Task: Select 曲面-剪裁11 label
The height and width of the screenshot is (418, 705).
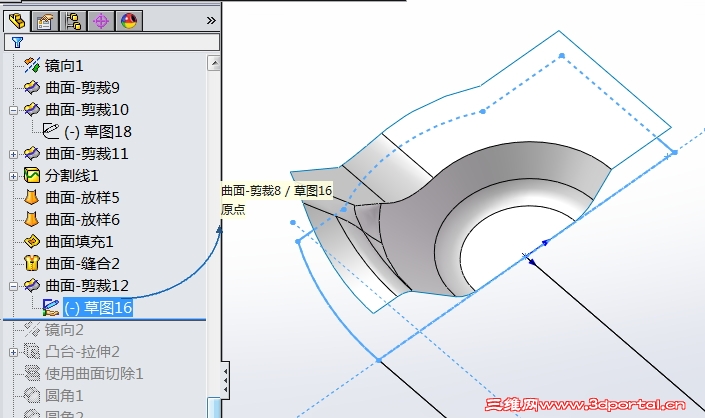Action: (87, 154)
